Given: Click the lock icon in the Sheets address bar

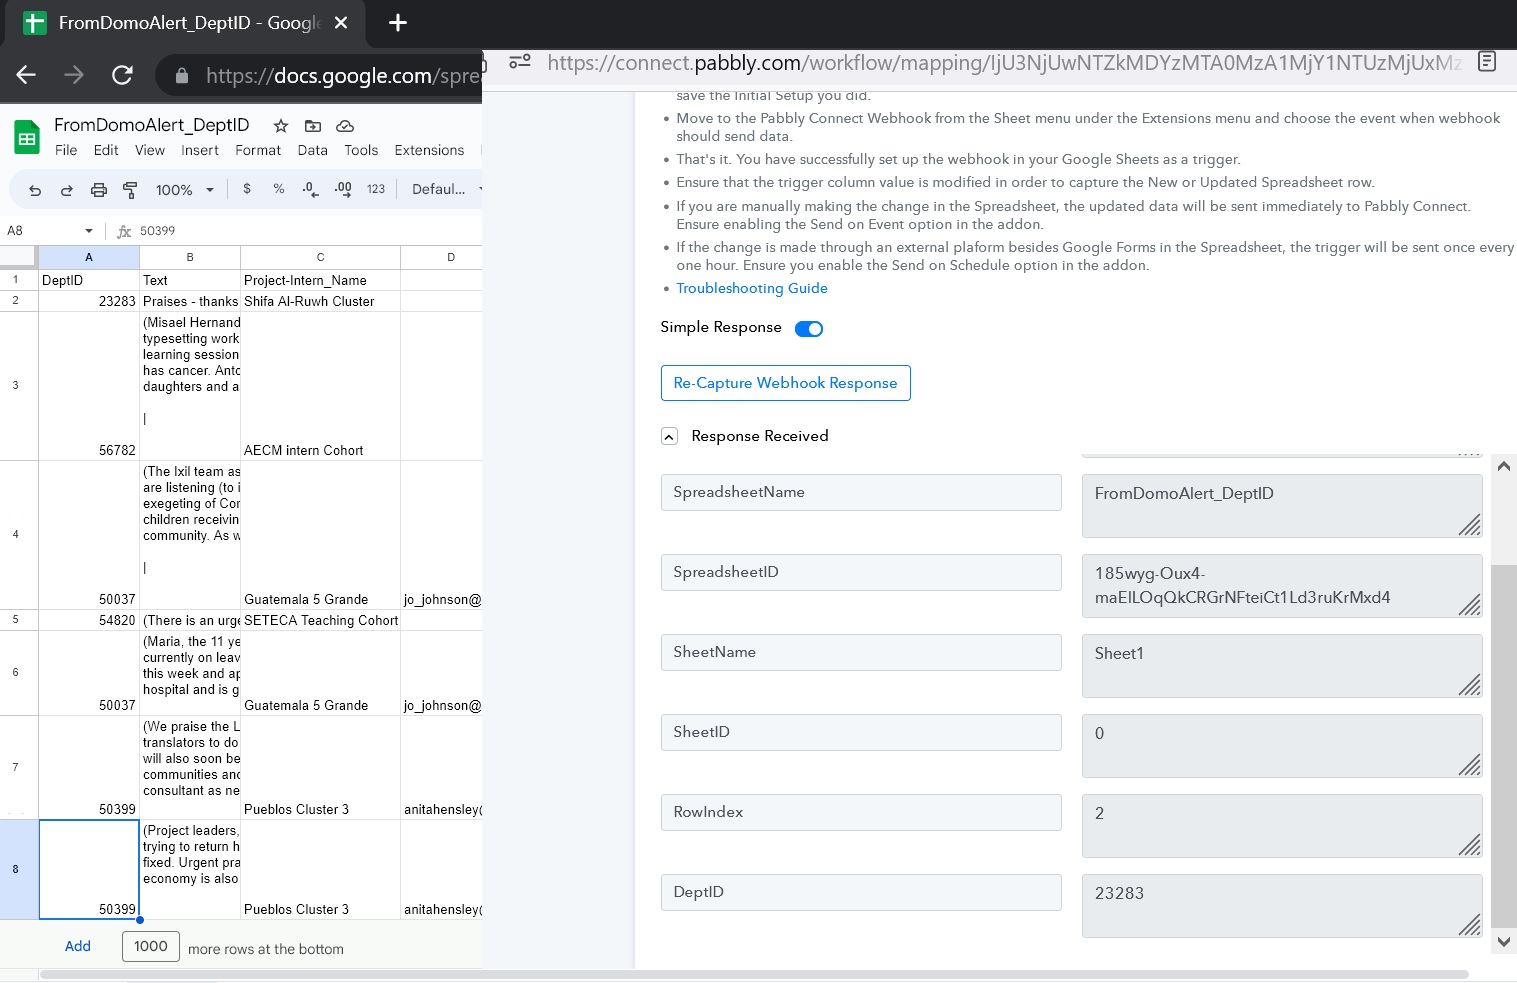Looking at the screenshot, I should (182, 76).
